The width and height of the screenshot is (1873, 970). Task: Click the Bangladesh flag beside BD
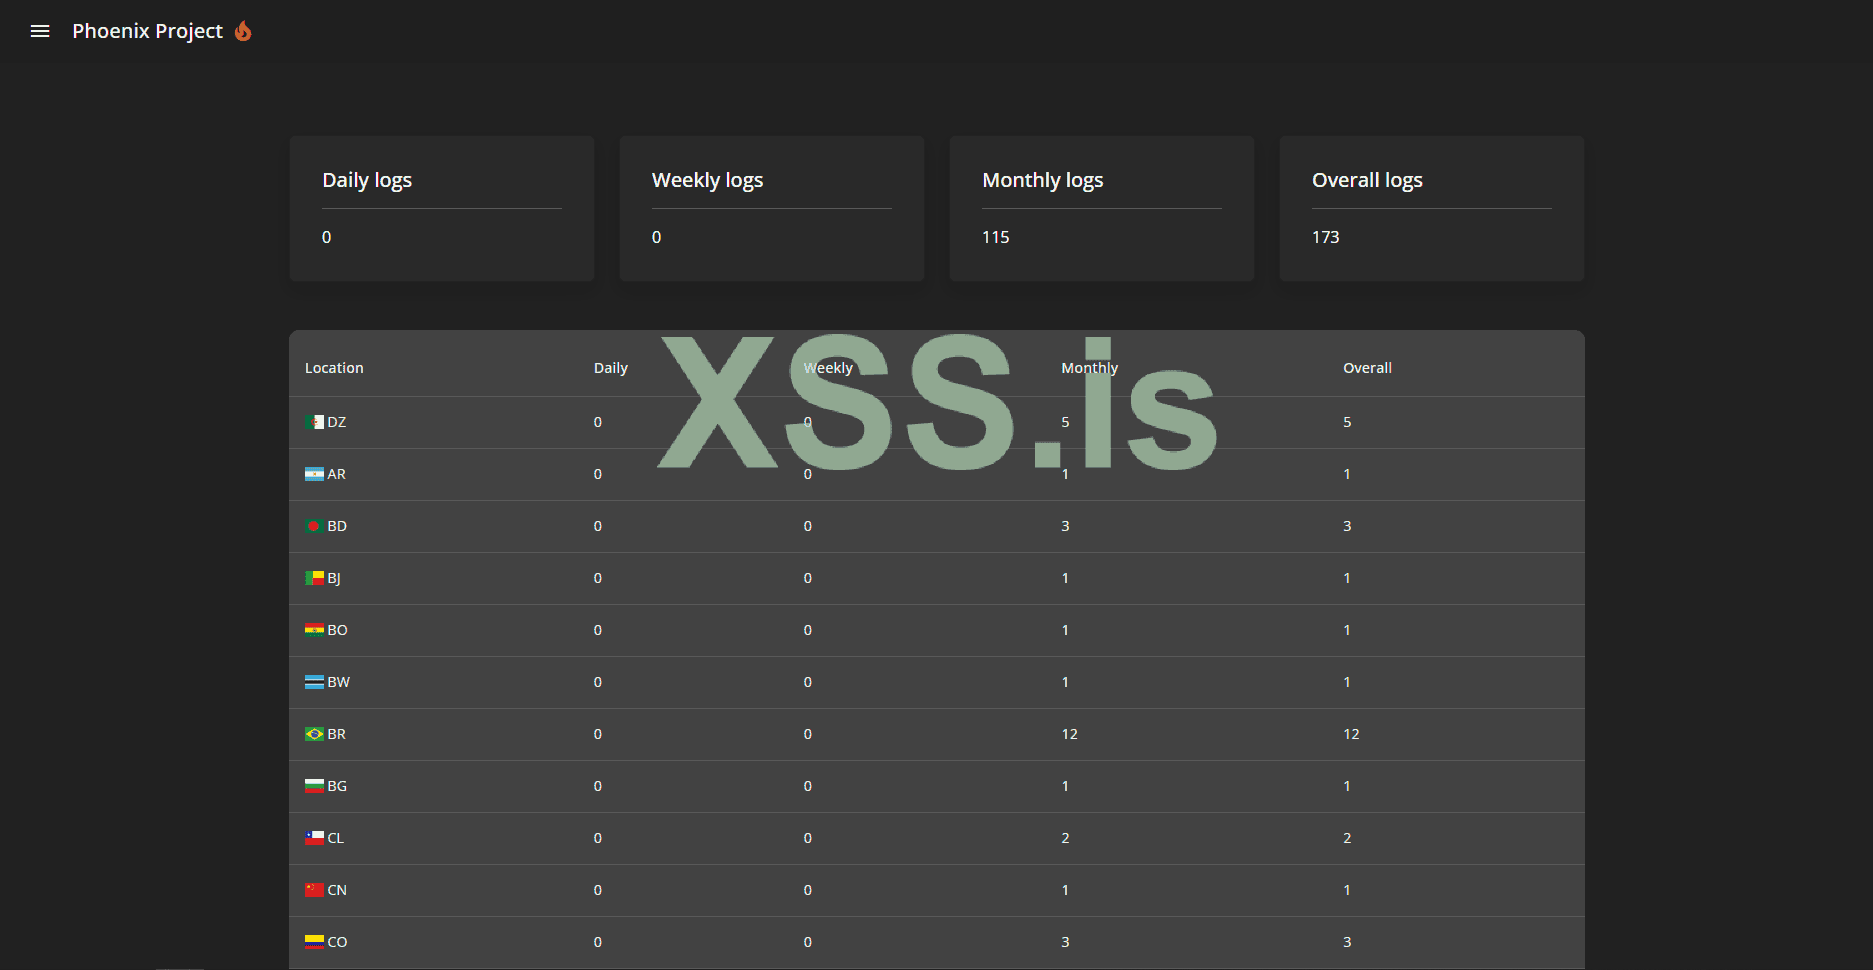pos(314,526)
